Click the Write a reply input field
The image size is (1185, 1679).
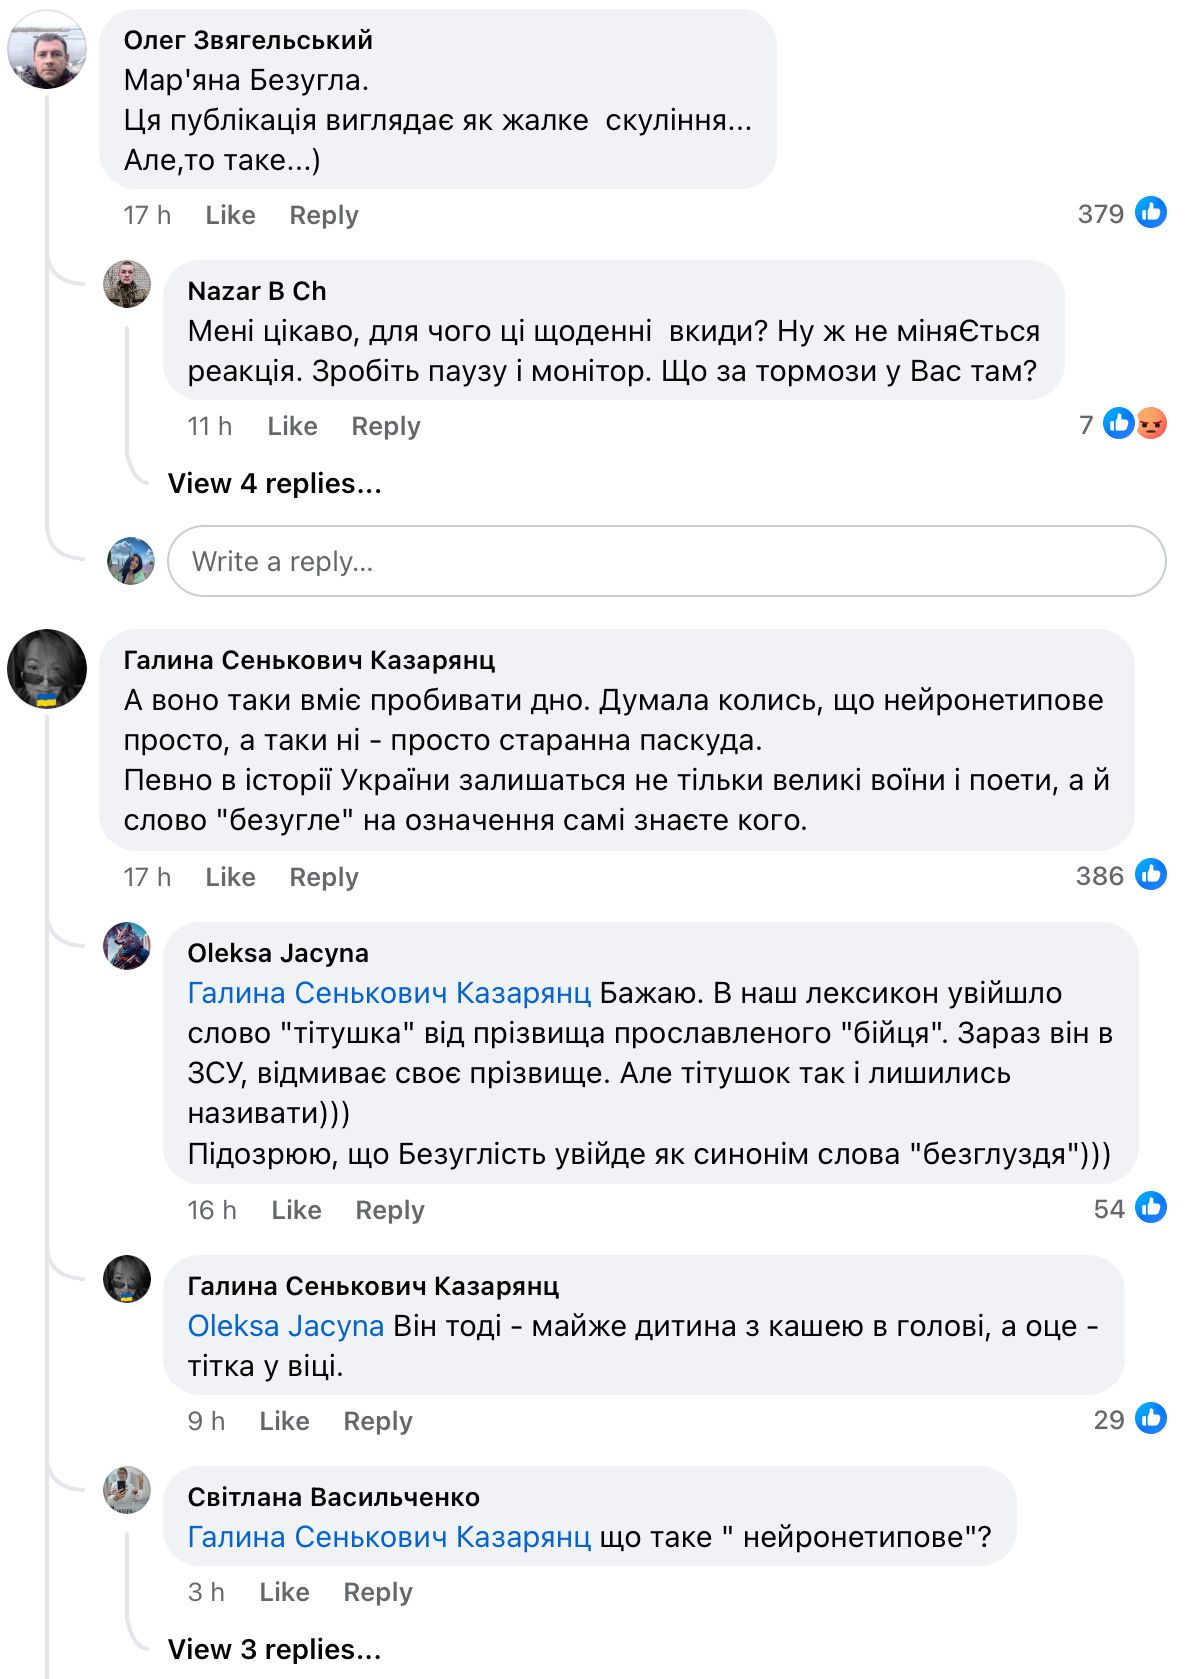click(x=666, y=561)
